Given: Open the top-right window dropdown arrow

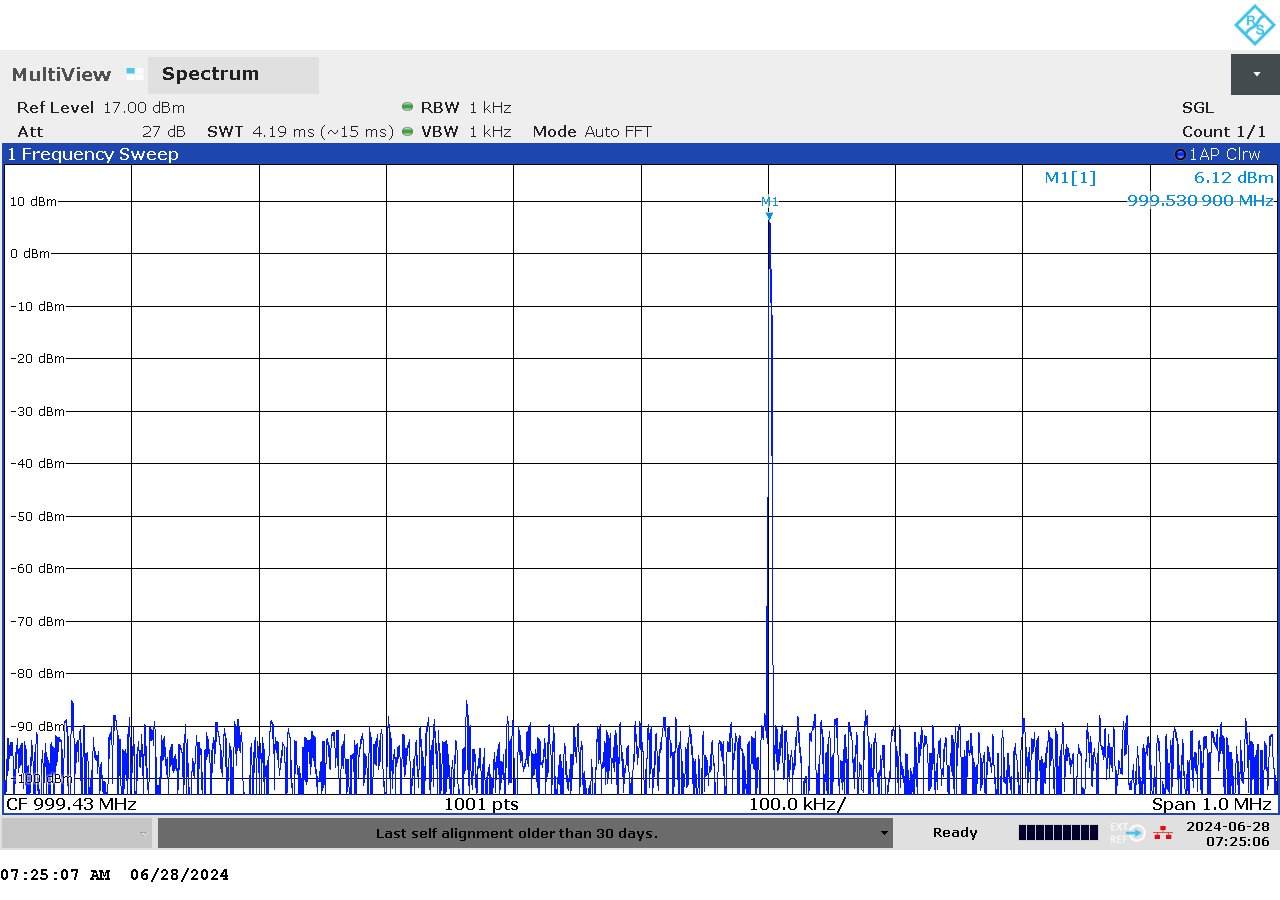Looking at the screenshot, I should pyautogui.click(x=1255, y=74).
